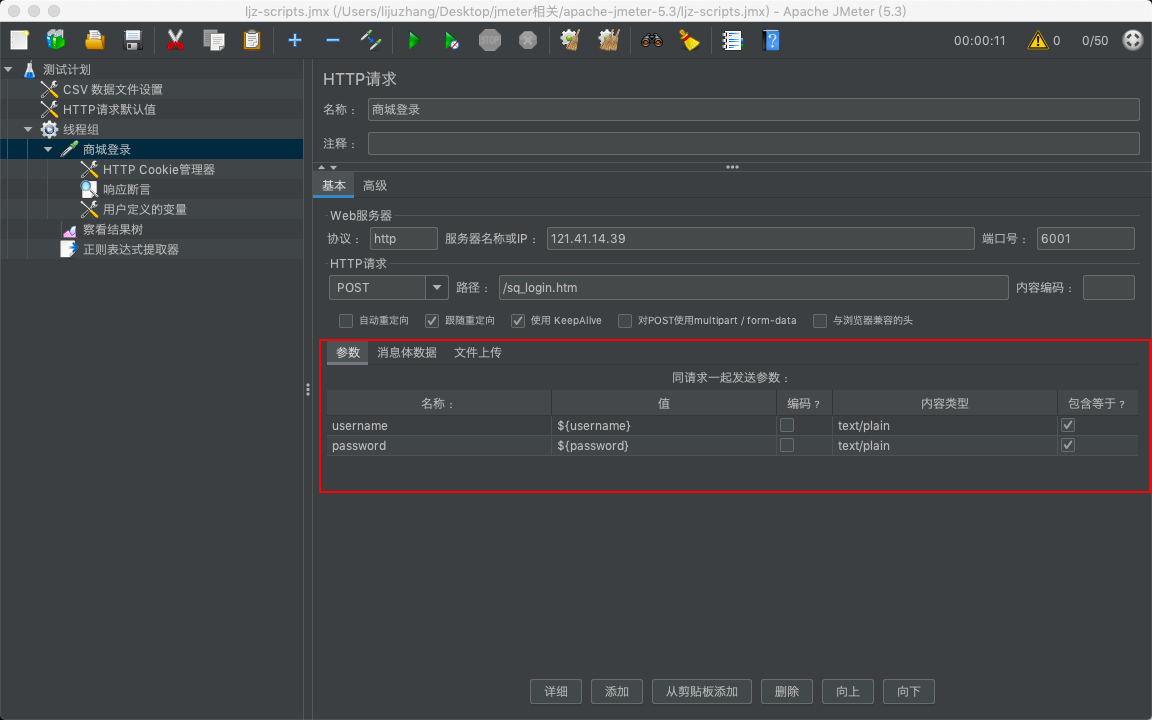The height and width of the screenshot is (720, 1152).
Task: Click Start no pauses icon
Action: tap(452, 40)
